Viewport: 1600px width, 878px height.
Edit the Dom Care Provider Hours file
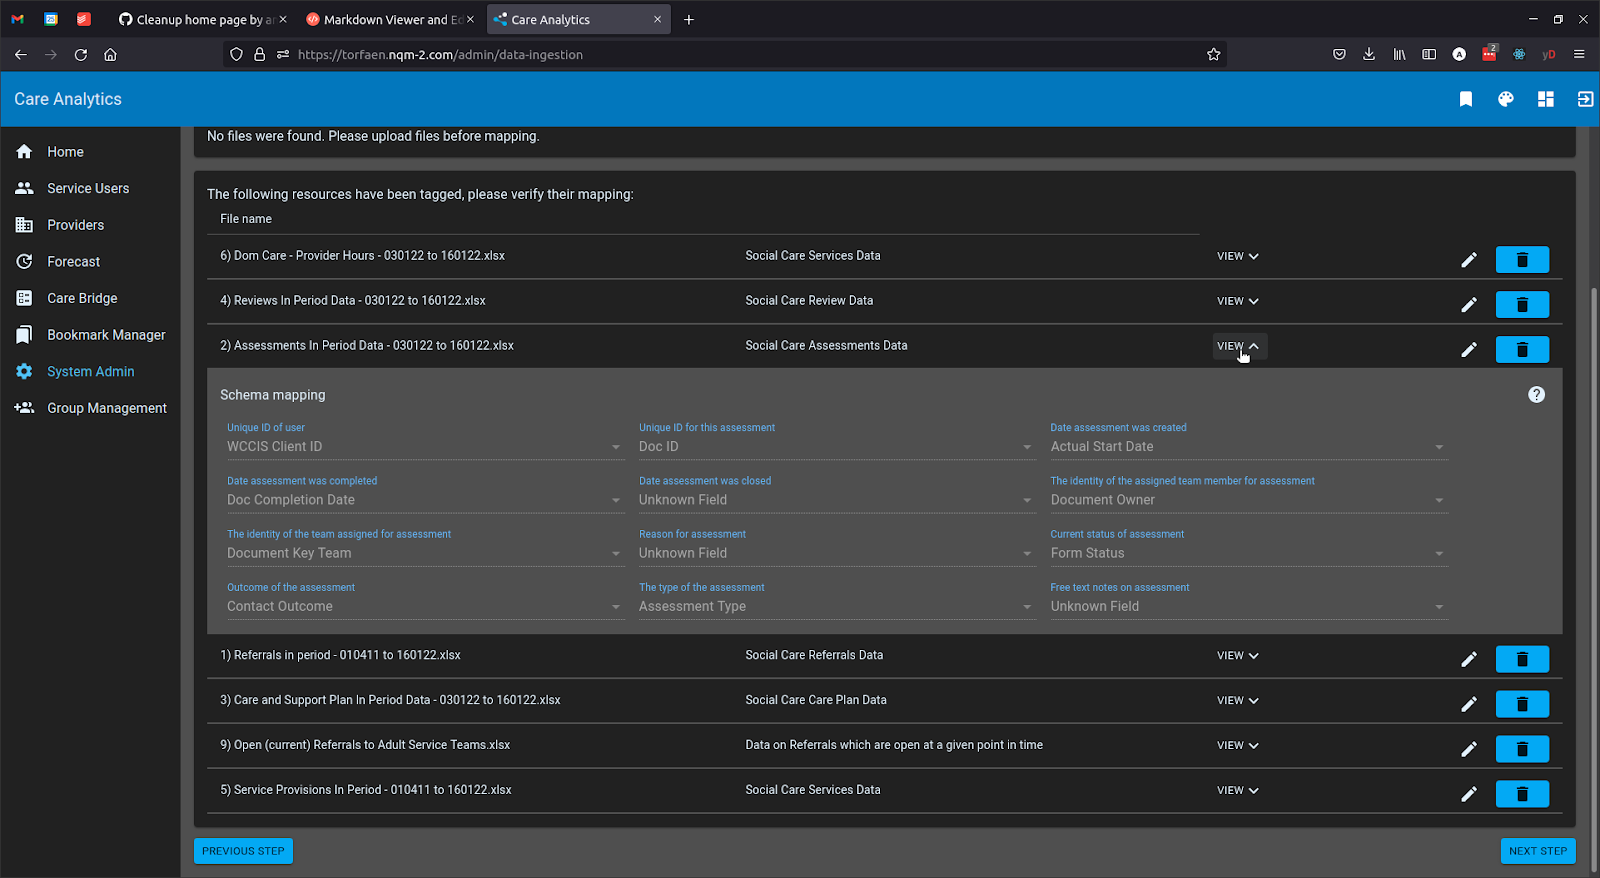(x=1468, y=260)
